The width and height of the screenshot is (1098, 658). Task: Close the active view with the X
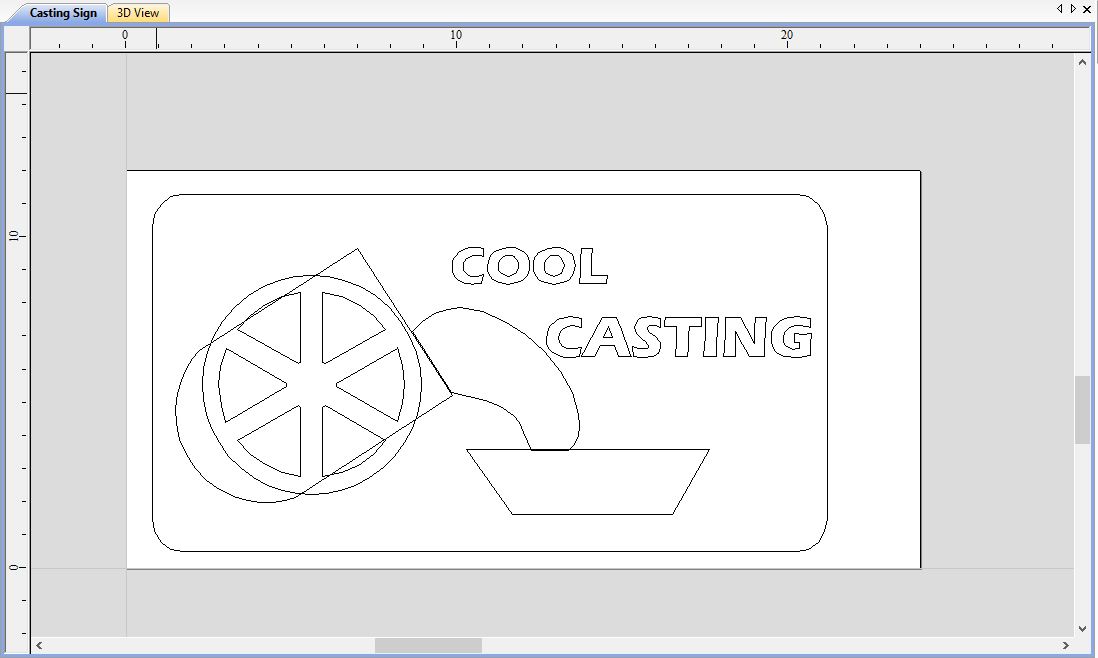pyautogui.click(x=1087, y=9)
